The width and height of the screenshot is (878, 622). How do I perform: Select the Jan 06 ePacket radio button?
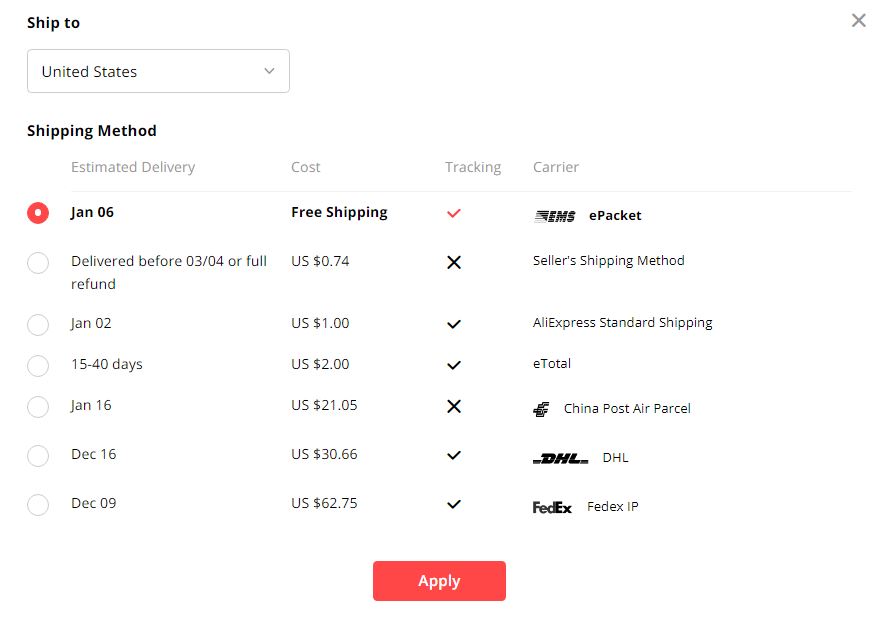click(38, 213)
